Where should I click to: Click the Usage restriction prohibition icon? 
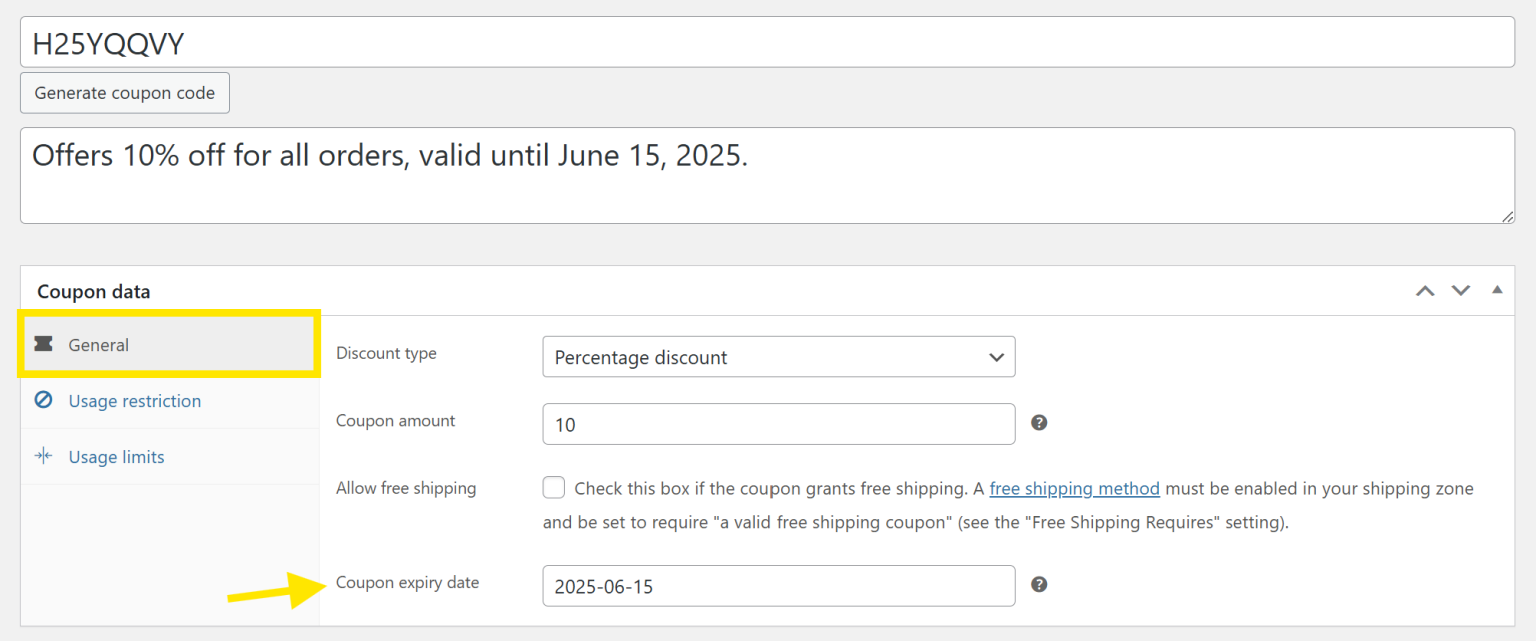[x=43, y=400]
